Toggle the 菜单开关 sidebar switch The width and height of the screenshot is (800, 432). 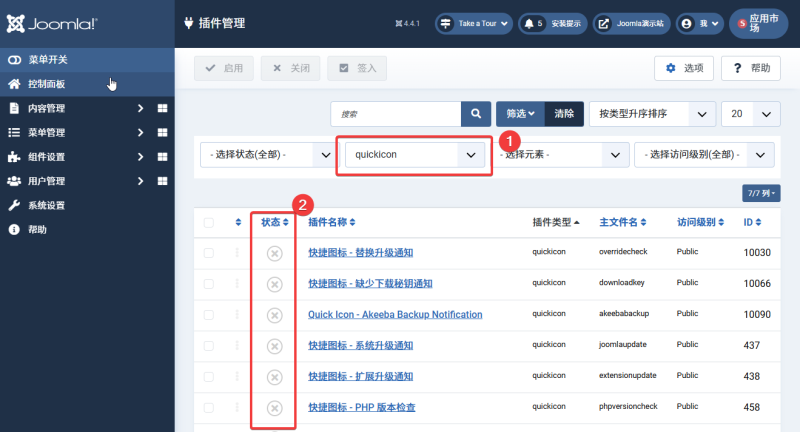point(38,60)
